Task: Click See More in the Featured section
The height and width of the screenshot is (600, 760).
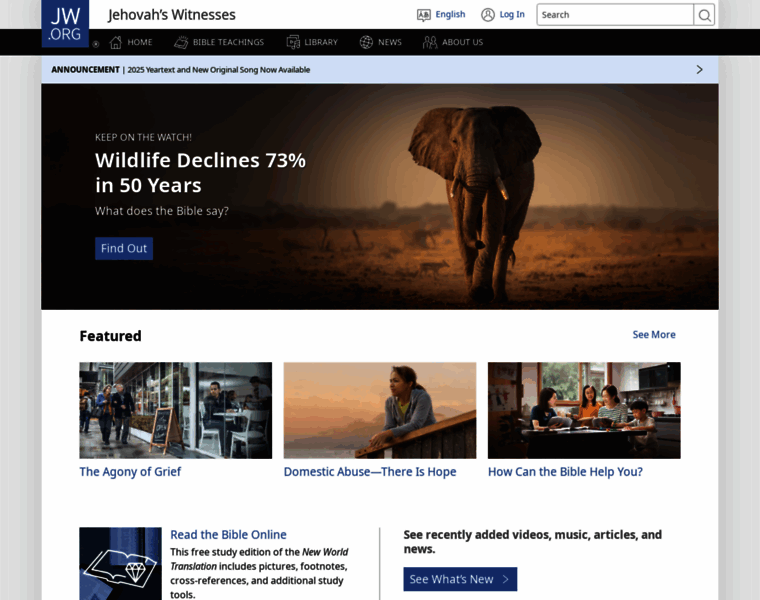Action: coord(654,334)
